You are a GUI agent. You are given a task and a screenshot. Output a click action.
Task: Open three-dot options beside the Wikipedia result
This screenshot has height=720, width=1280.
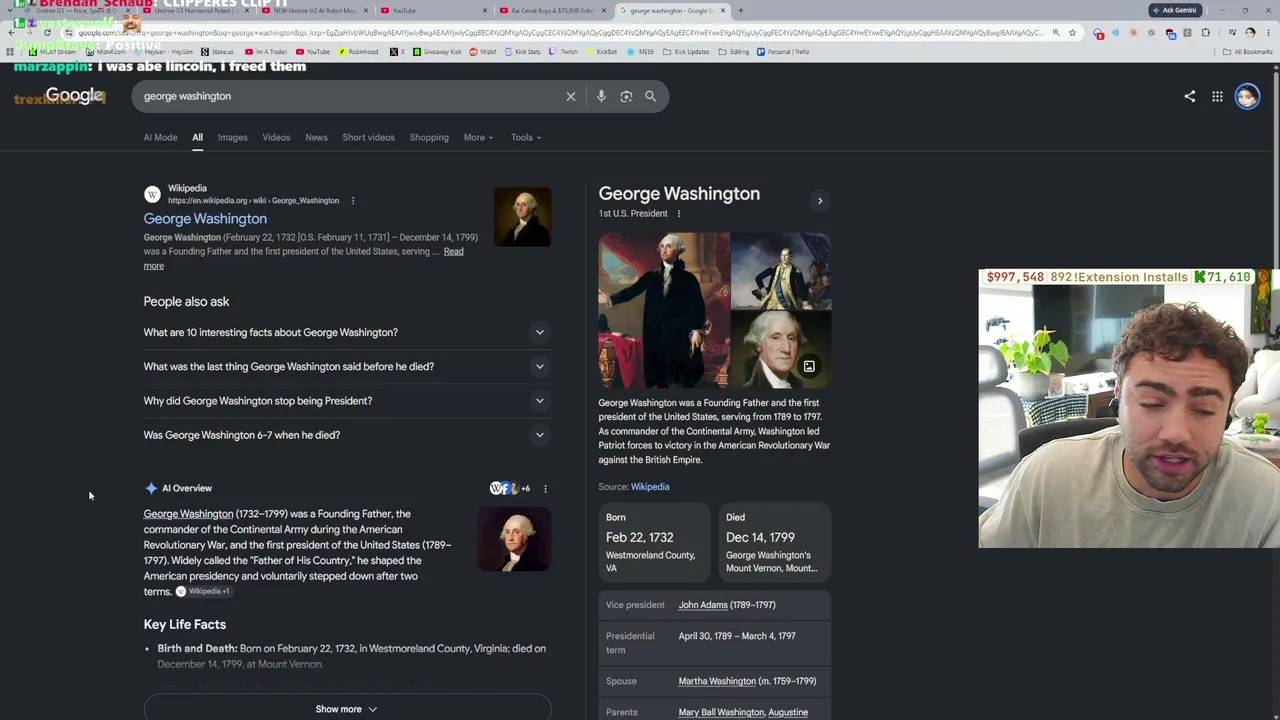pyautogui.click(x=352, y=200)
